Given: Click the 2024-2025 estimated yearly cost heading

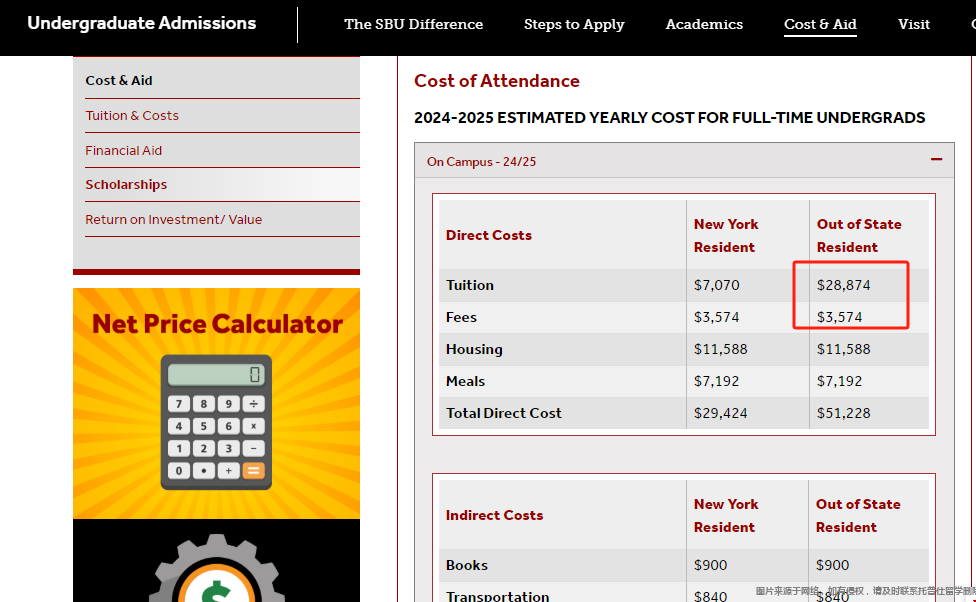Looking at the screenshot, I should [670, 118].
